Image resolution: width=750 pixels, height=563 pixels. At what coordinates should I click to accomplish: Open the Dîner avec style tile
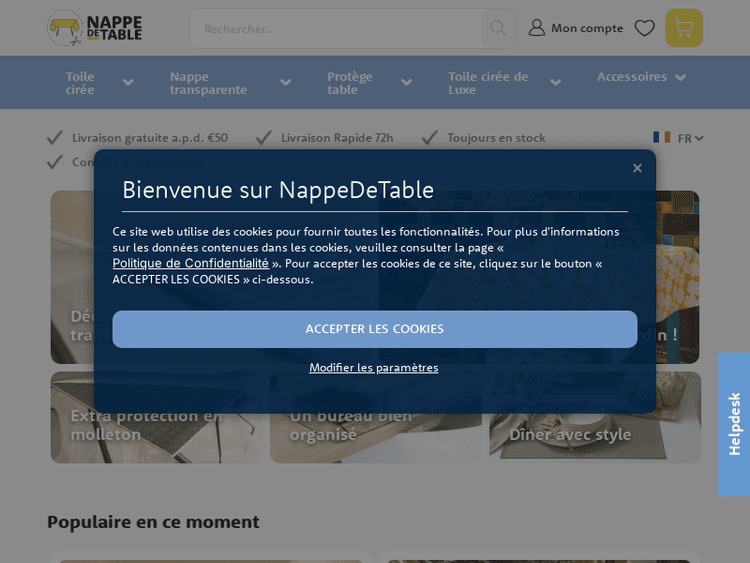[595, 417]
